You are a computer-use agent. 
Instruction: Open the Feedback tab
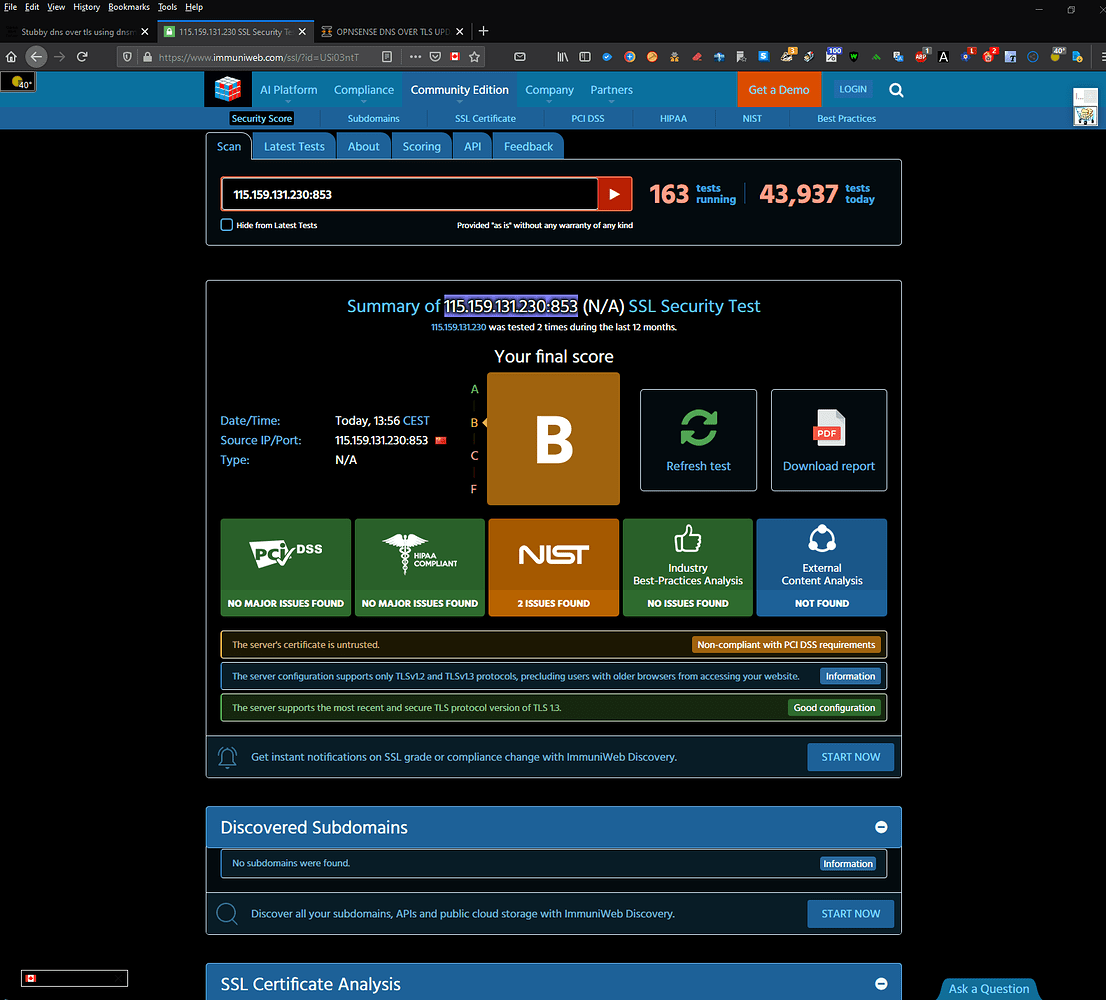coord(528,146)
